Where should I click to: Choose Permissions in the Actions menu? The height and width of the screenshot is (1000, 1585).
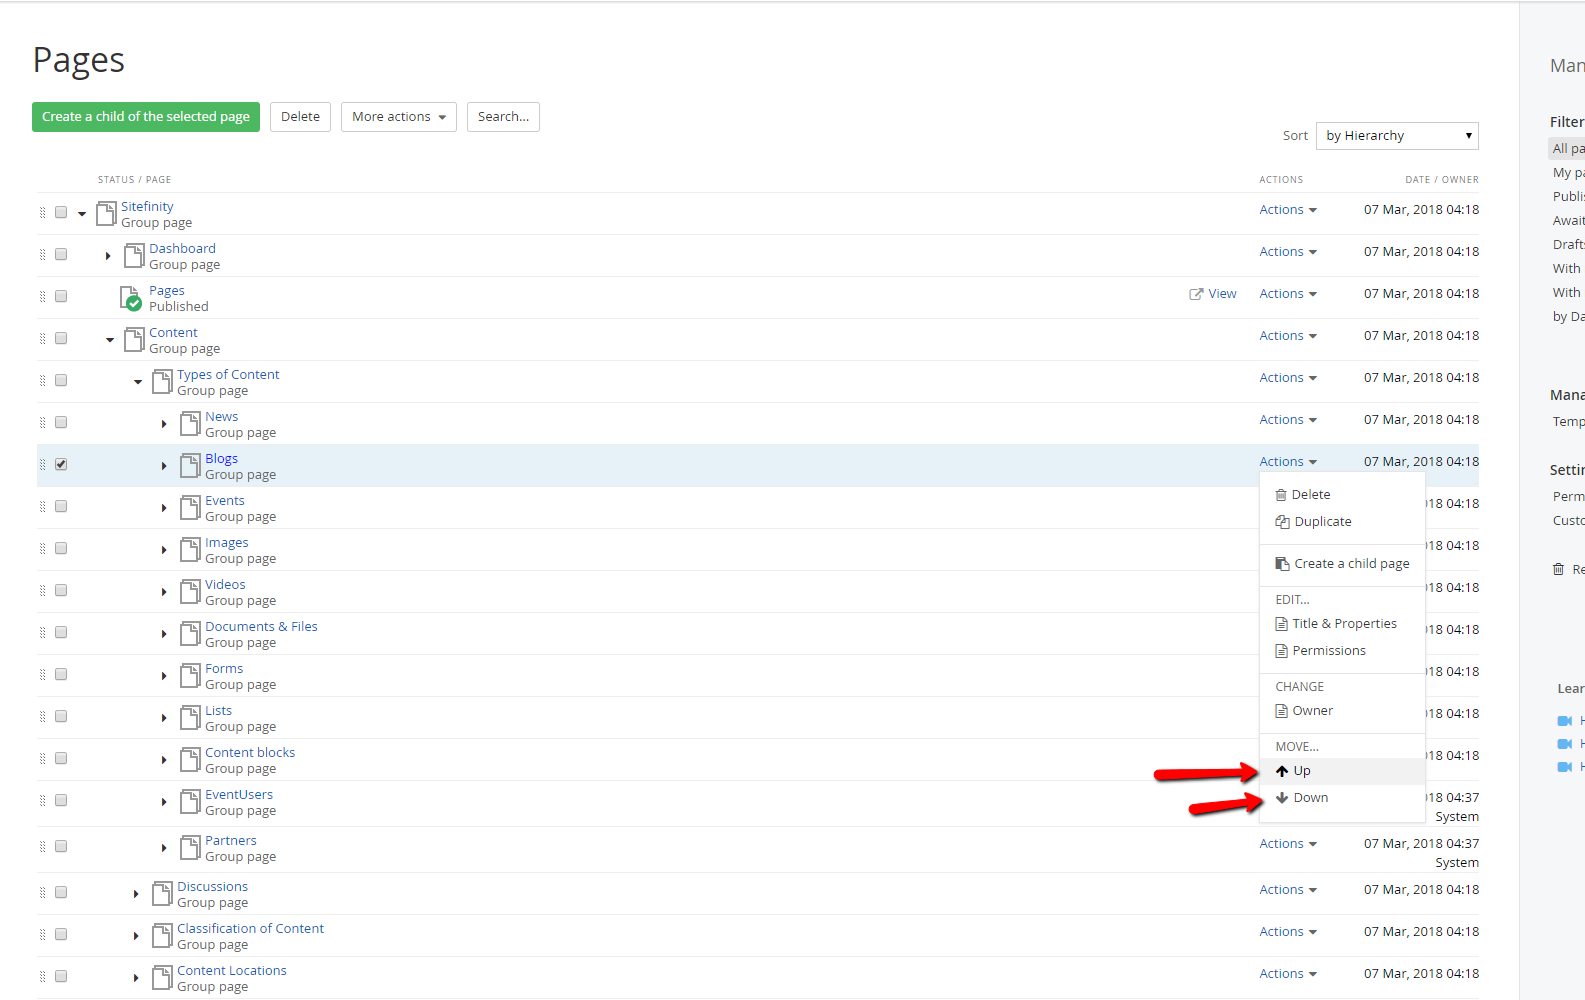click(1328, 651)
